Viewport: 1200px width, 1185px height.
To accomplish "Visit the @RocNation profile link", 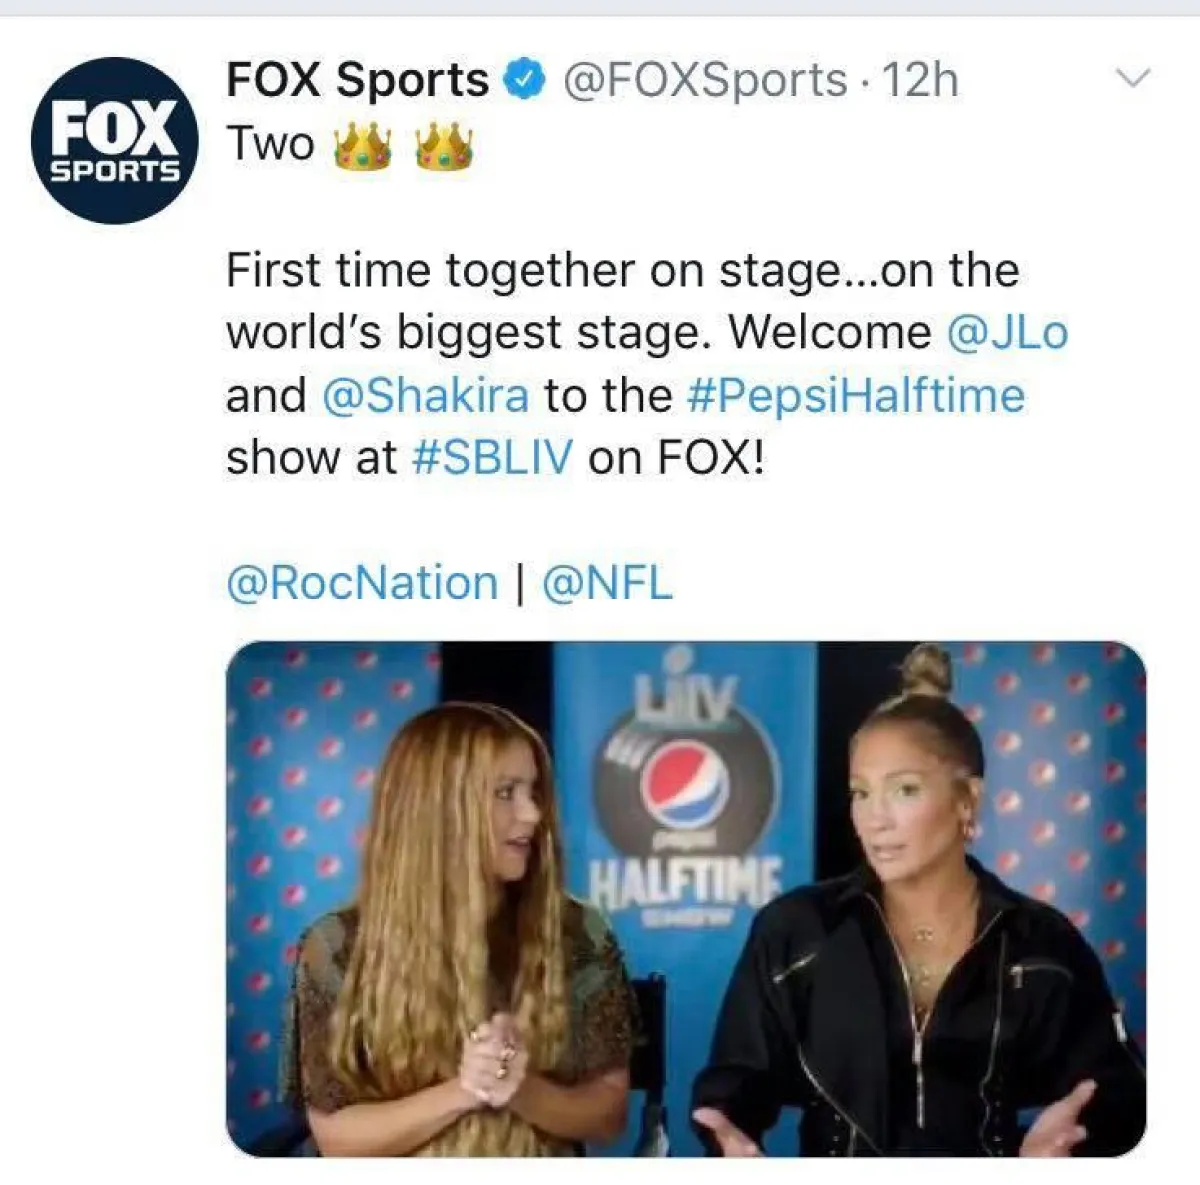I will pyautogui.click(x=362, y=584).
